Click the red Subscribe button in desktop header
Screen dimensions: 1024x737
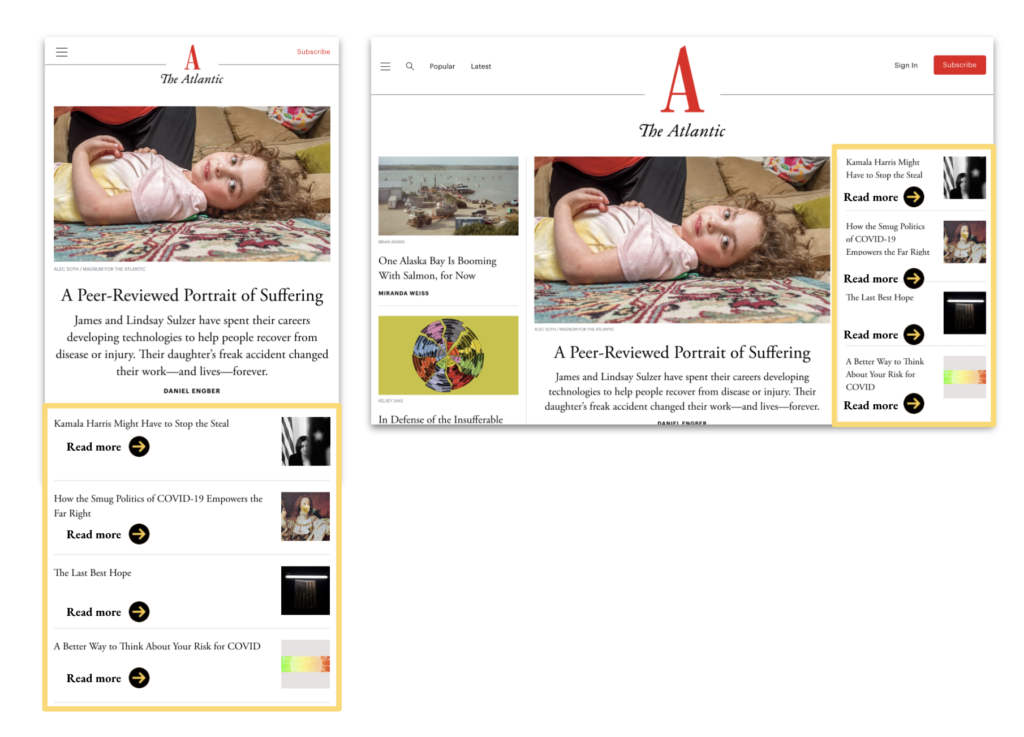(959, 65)
